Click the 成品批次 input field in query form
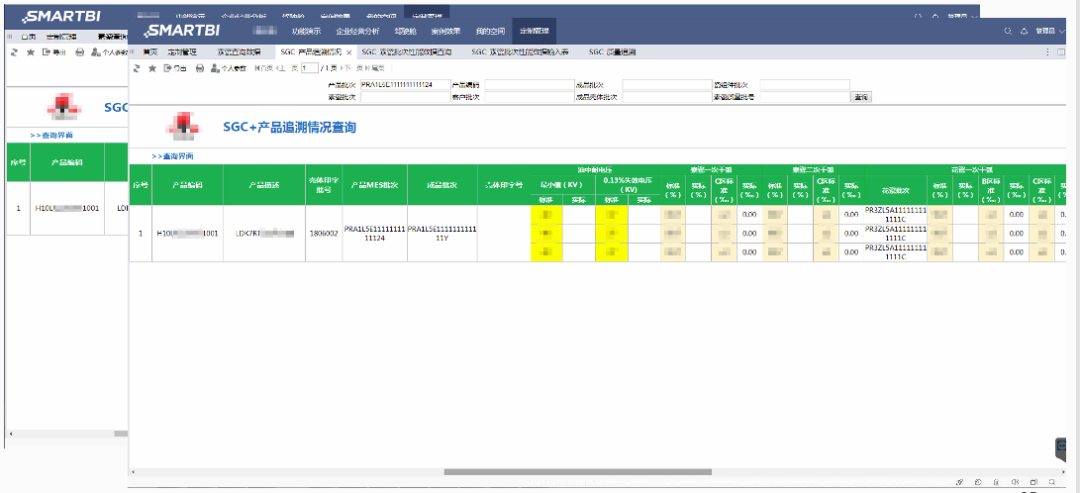The height and width of the screenshot is (493, 1080). (x=667, y=85)
